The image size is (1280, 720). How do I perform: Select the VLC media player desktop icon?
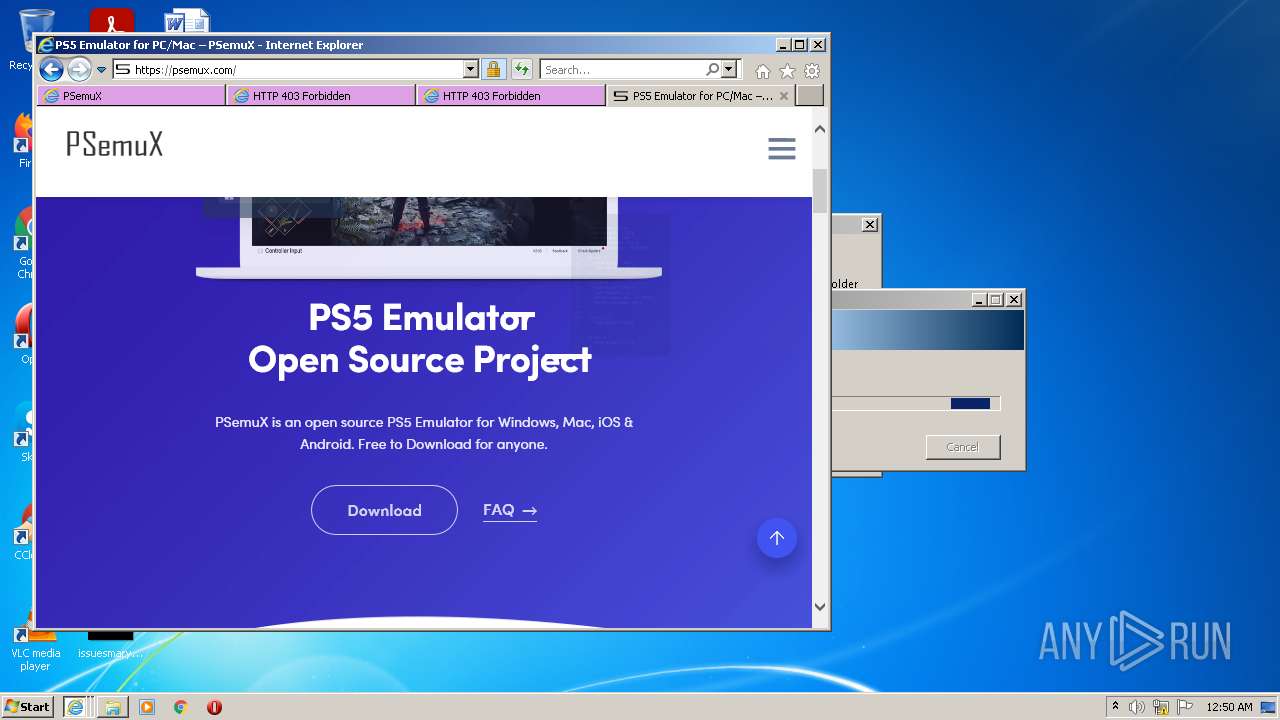[35, 648]
